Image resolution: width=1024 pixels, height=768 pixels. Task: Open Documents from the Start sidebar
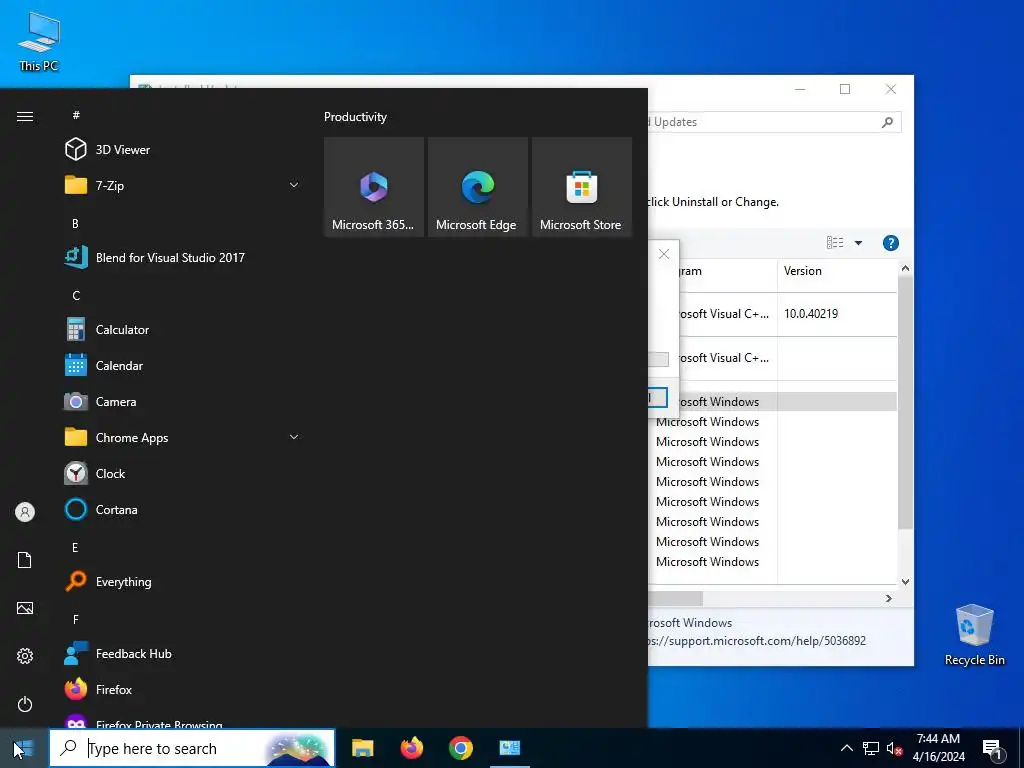pos(25,560)
